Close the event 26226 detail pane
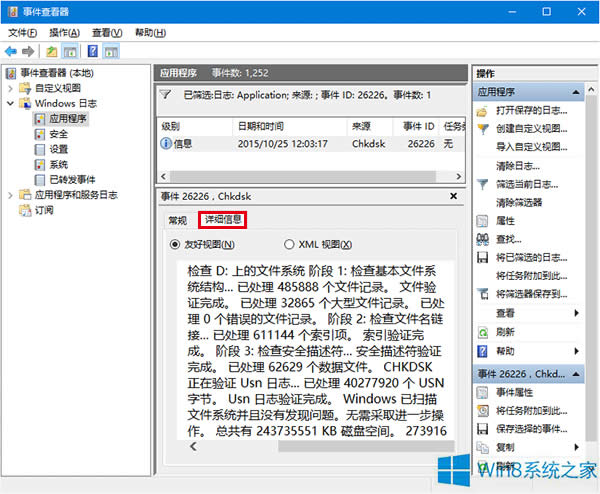Image resolution: width=600 pixels, height=494 pixels. coord(453,196)
